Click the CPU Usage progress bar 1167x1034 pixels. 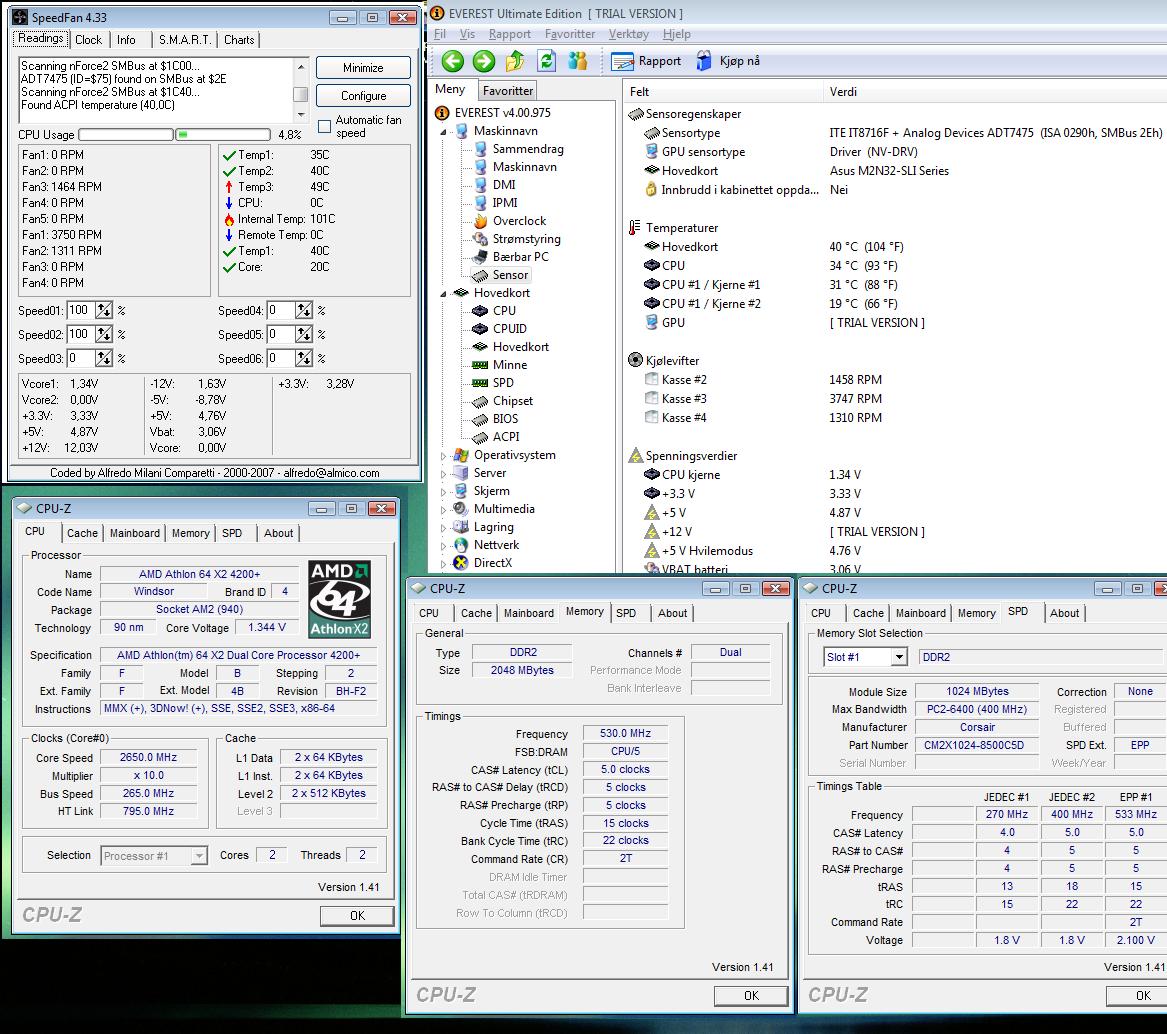click(x=174, y=135)
